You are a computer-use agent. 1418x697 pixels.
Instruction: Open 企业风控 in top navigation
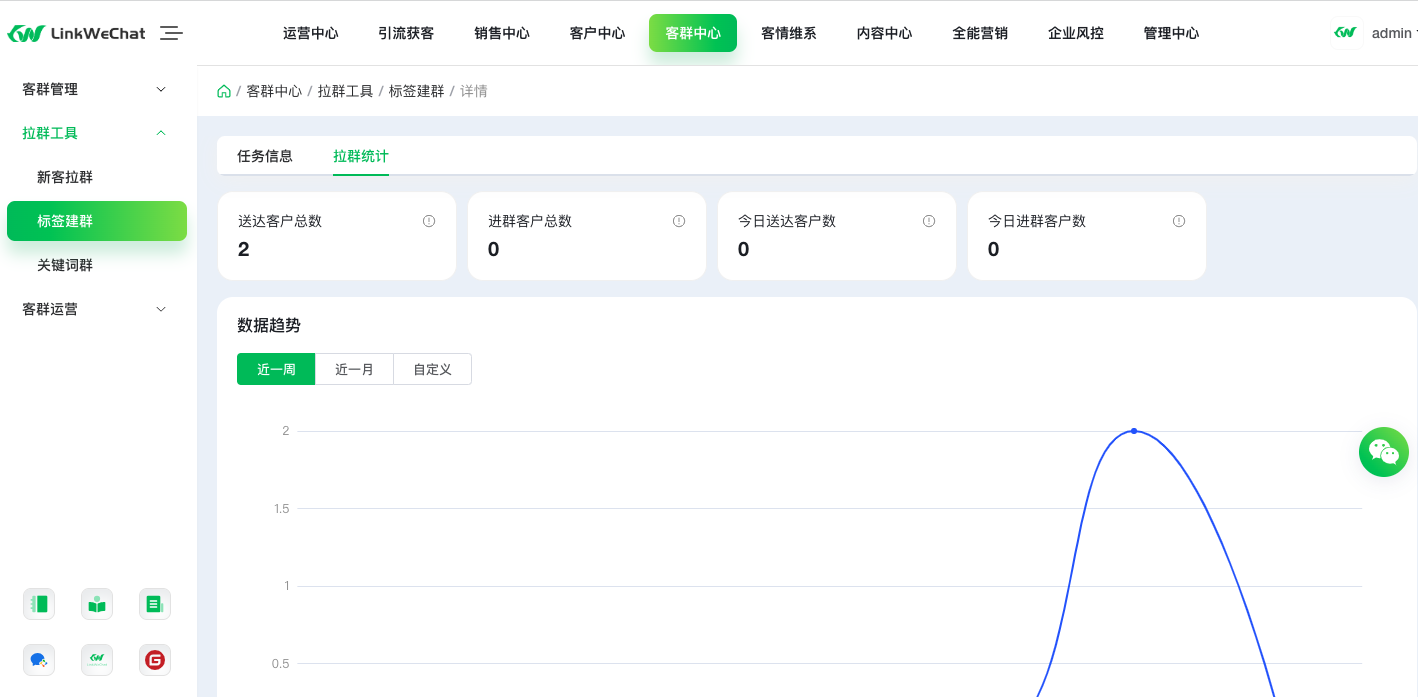[1076, 33]
